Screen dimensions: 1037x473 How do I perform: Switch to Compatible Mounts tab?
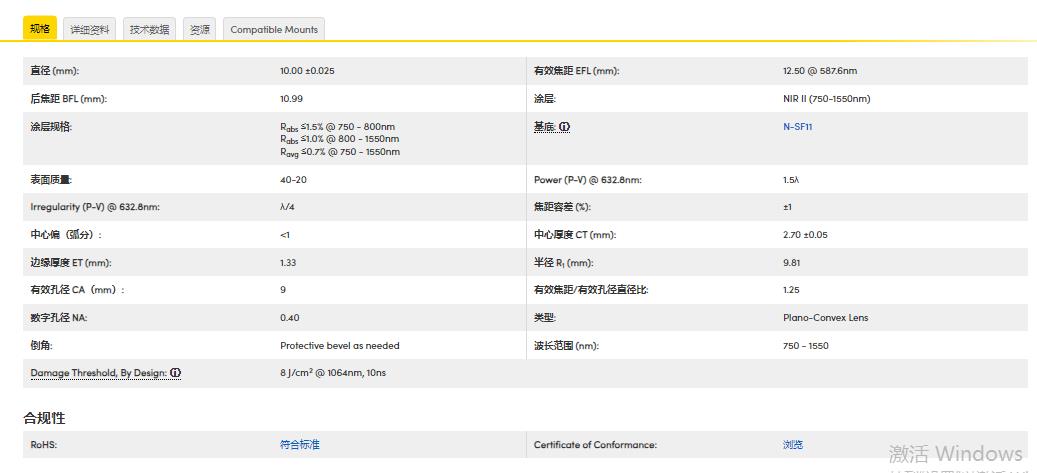click(274, 29)
